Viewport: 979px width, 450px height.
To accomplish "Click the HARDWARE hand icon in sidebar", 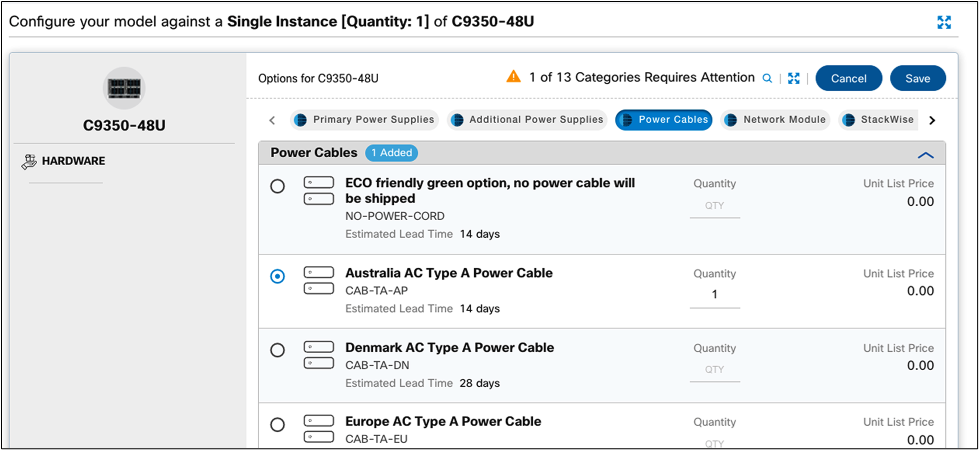I will click(x=29, y=162).
